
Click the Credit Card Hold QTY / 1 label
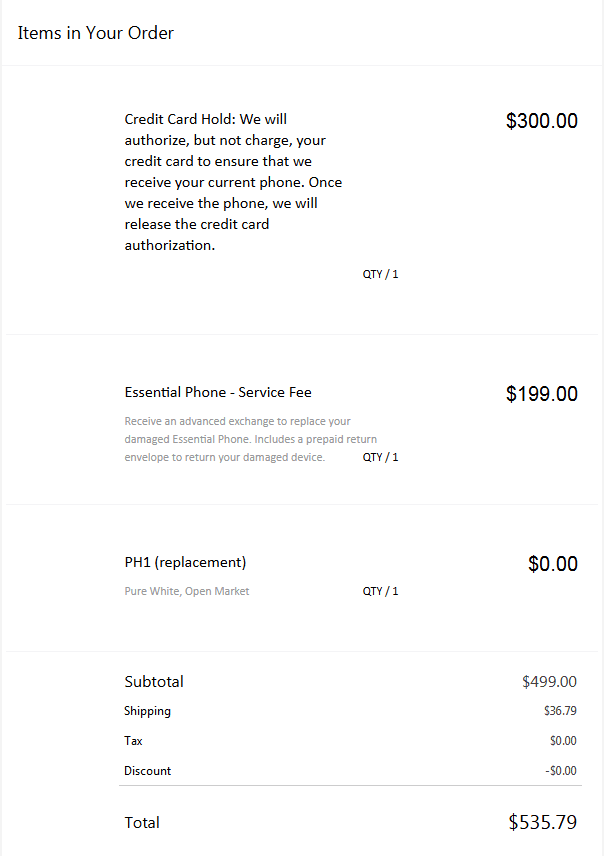[x=381, y=274]
